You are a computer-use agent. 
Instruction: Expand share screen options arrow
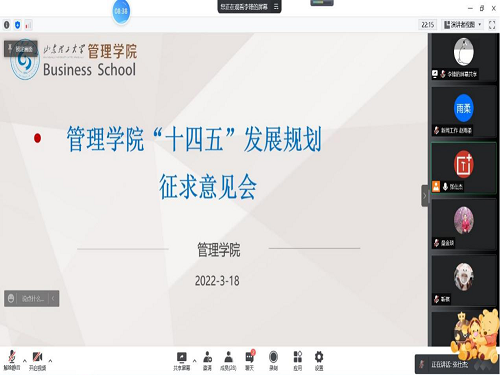tap(195, 361)
